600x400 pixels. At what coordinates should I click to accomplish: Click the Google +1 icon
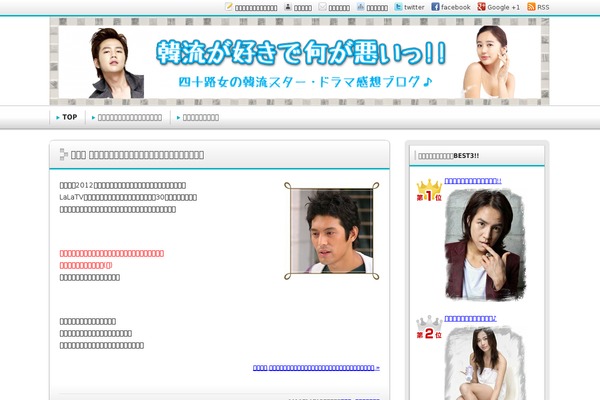pos(481,7)
